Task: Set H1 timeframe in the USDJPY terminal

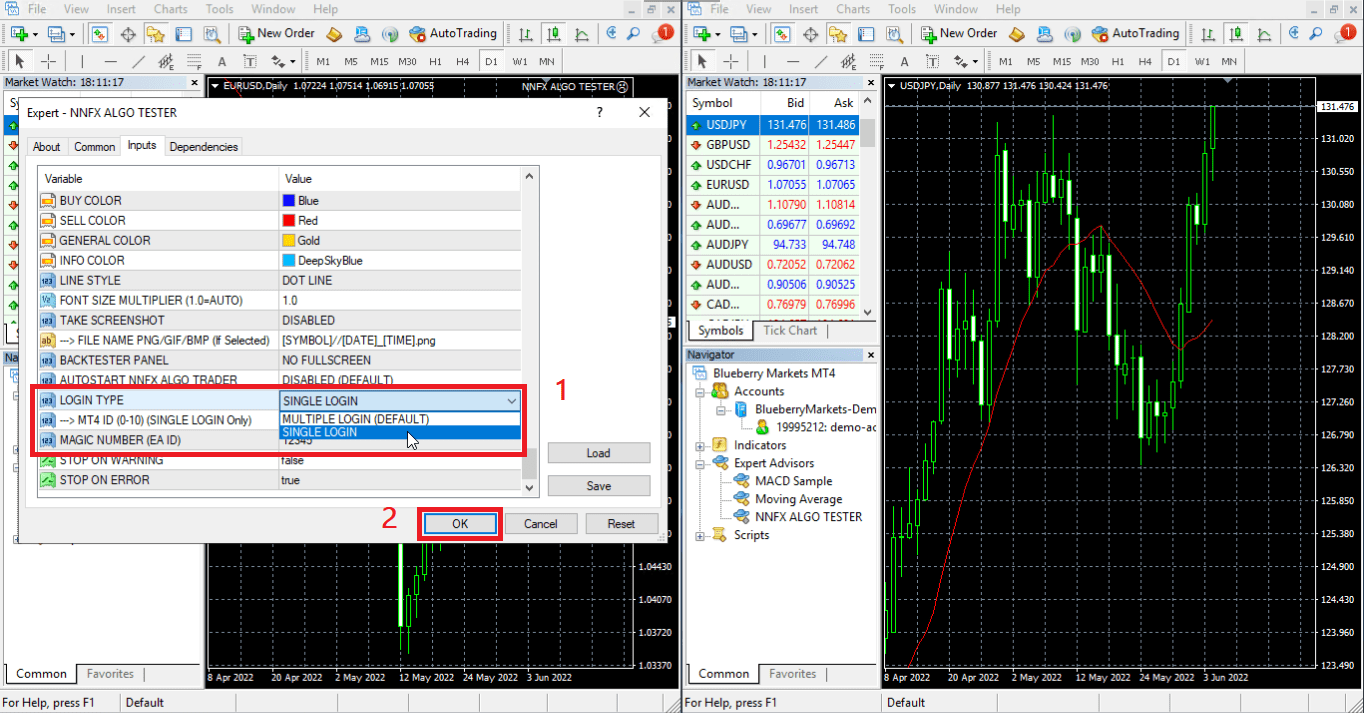Action: pos(1117,61)
